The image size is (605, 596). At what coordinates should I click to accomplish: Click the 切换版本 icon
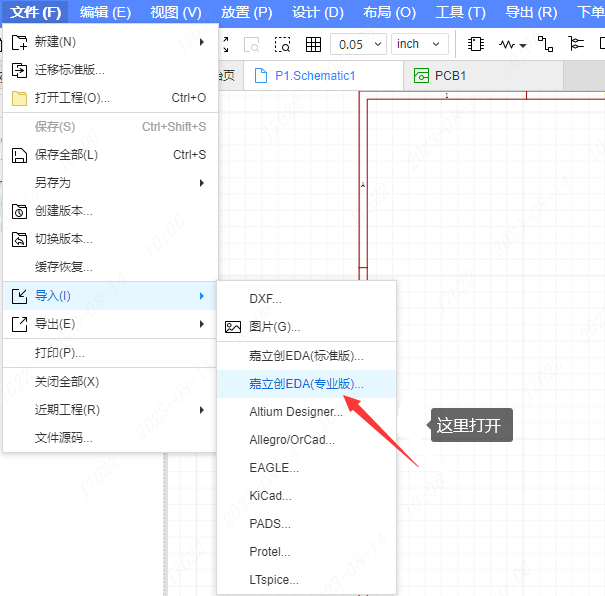[x=19, y=240]
